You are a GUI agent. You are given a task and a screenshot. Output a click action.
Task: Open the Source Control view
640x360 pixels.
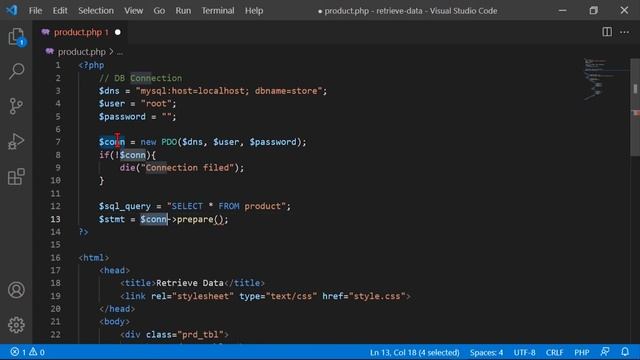(16, 106)
